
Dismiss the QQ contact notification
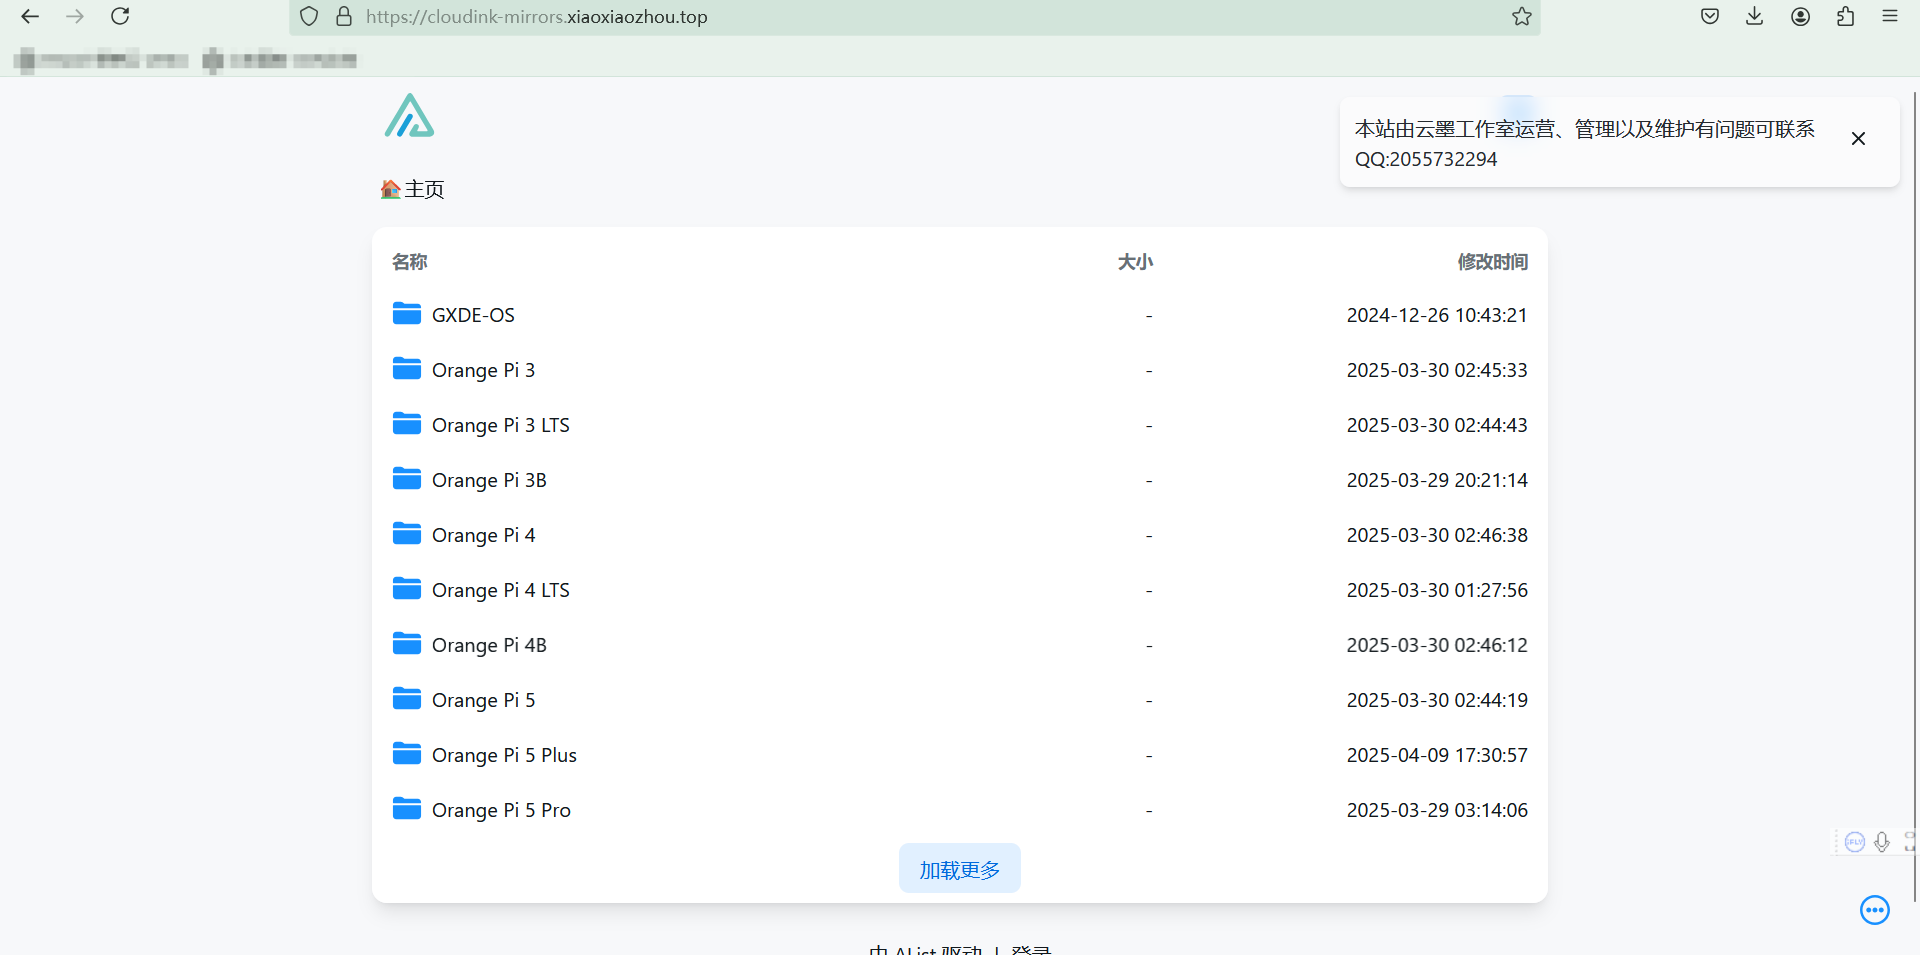[x=1858, y=139]
